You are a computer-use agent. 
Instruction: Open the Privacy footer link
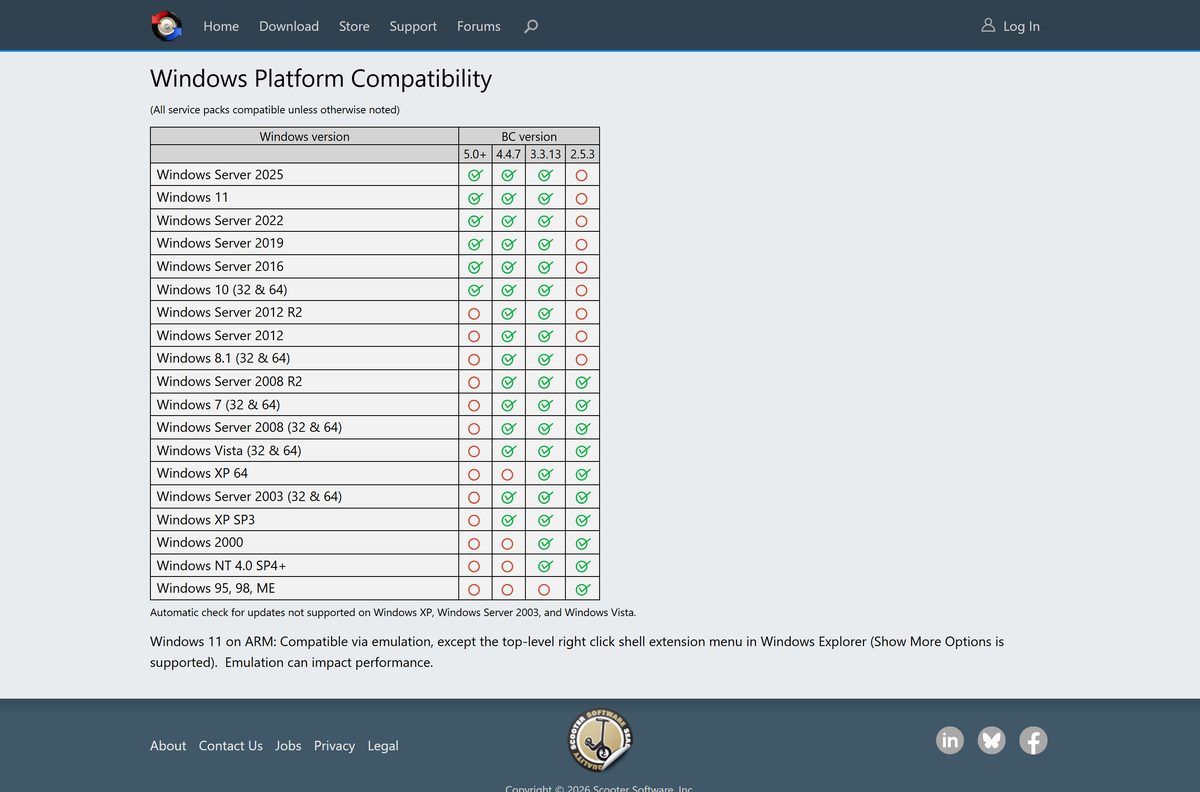click(x=334, y=745)
